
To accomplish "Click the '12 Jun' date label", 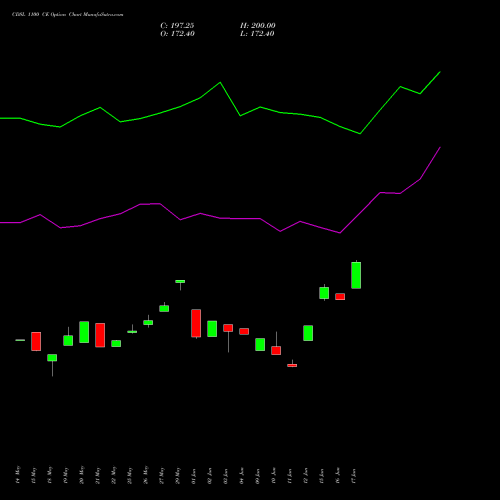I will [306, 476].
